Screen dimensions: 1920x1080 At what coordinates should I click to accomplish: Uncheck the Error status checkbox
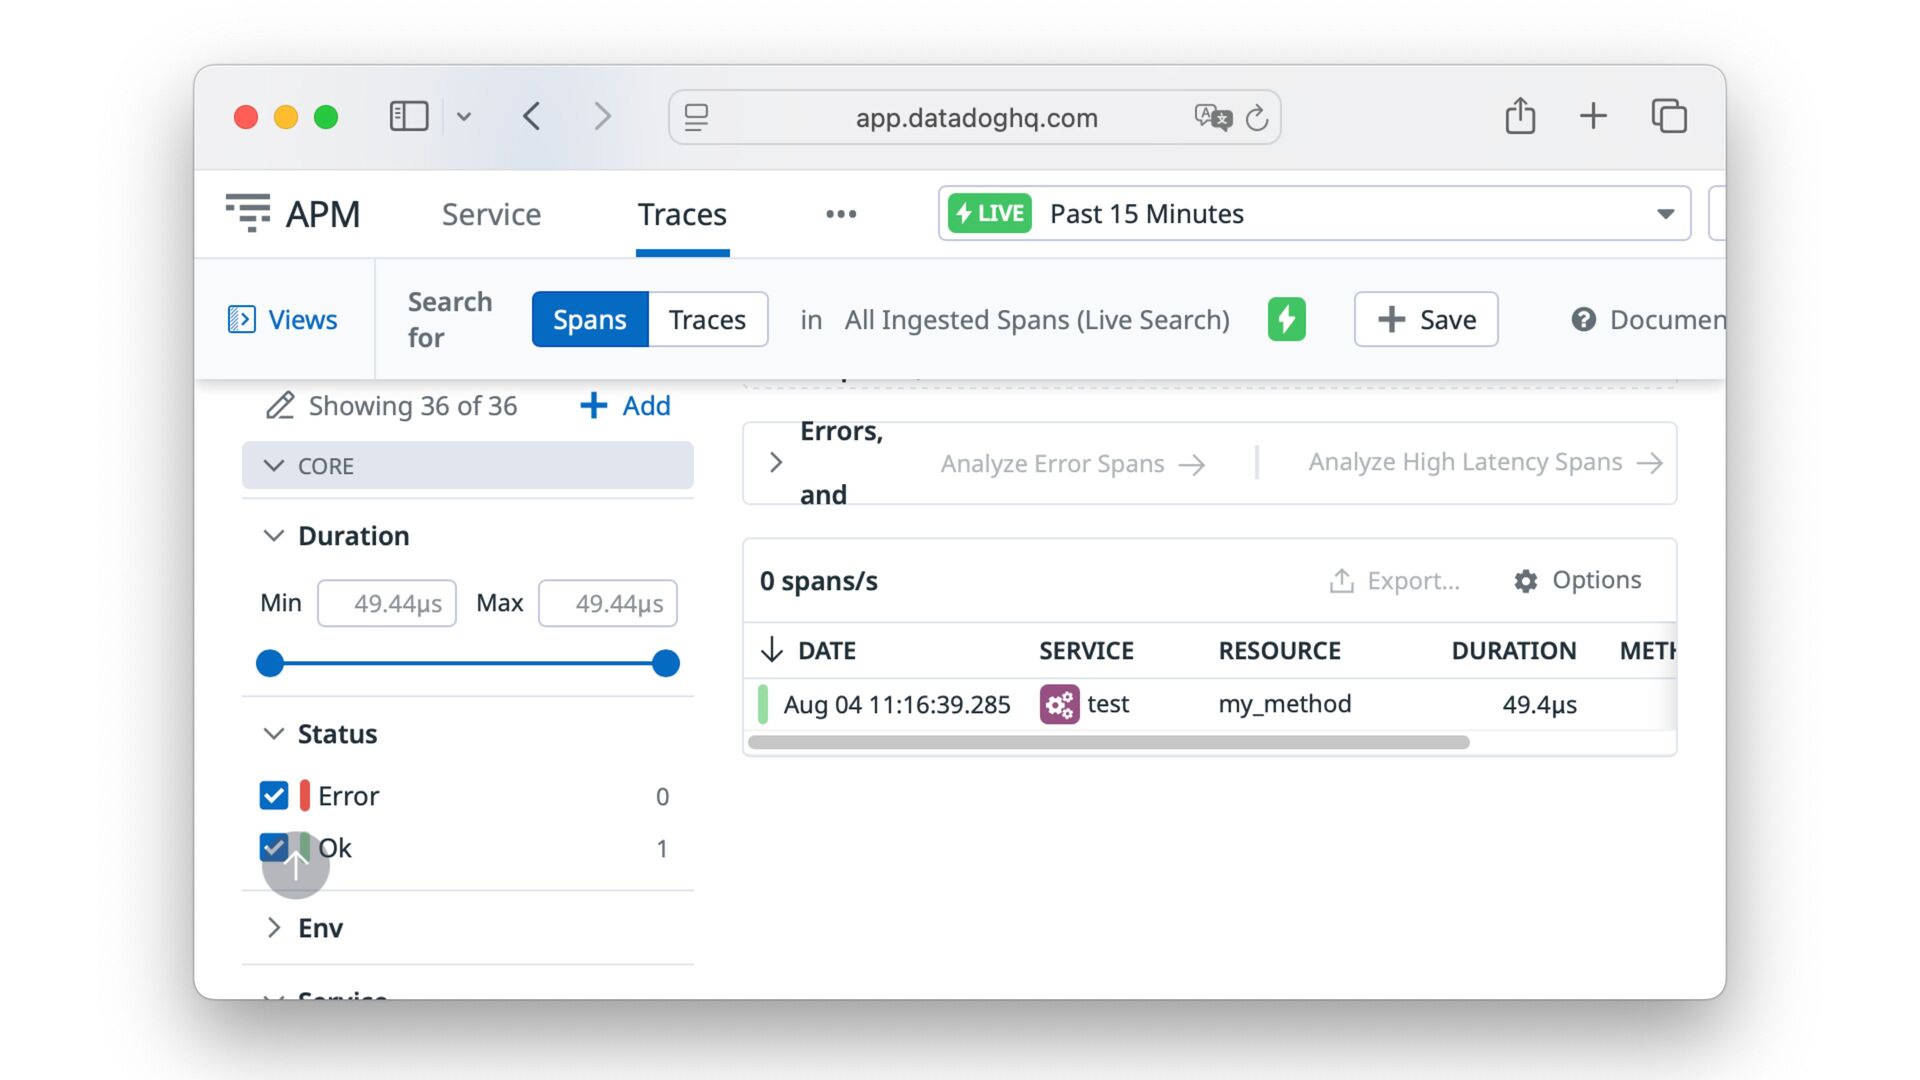pyautogui.click(x=273, y=796)
